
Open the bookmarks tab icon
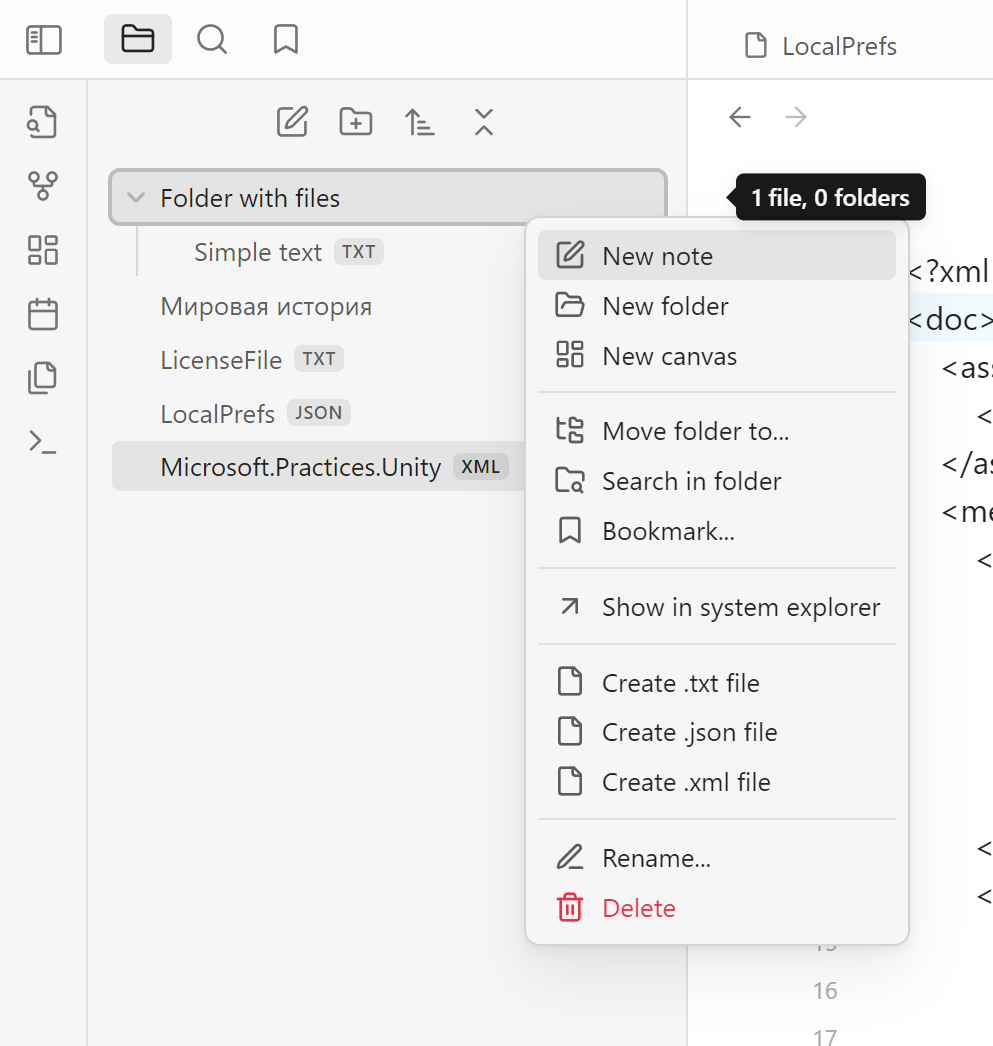tap(285, 39)
